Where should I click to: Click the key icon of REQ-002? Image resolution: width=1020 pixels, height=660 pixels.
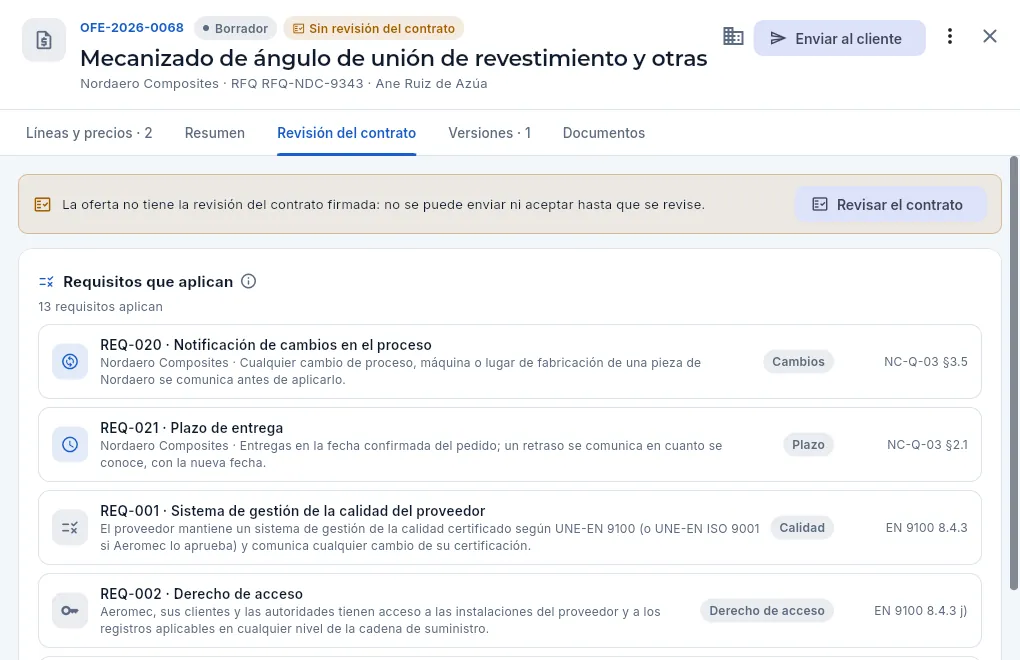[70, 611]
